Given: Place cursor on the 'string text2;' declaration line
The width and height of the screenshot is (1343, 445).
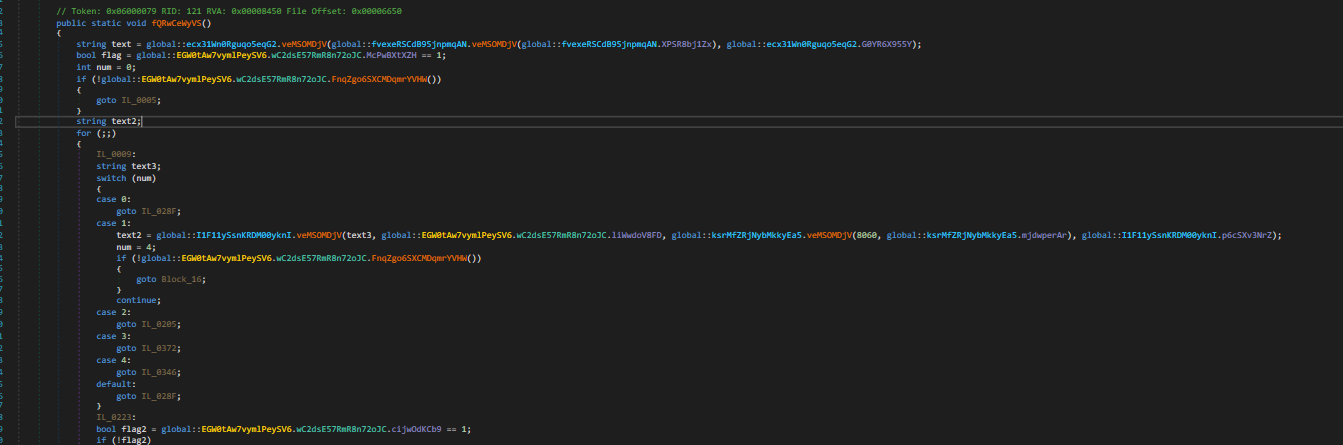Looking at the screenshot, I should click(x=109, y=121).
